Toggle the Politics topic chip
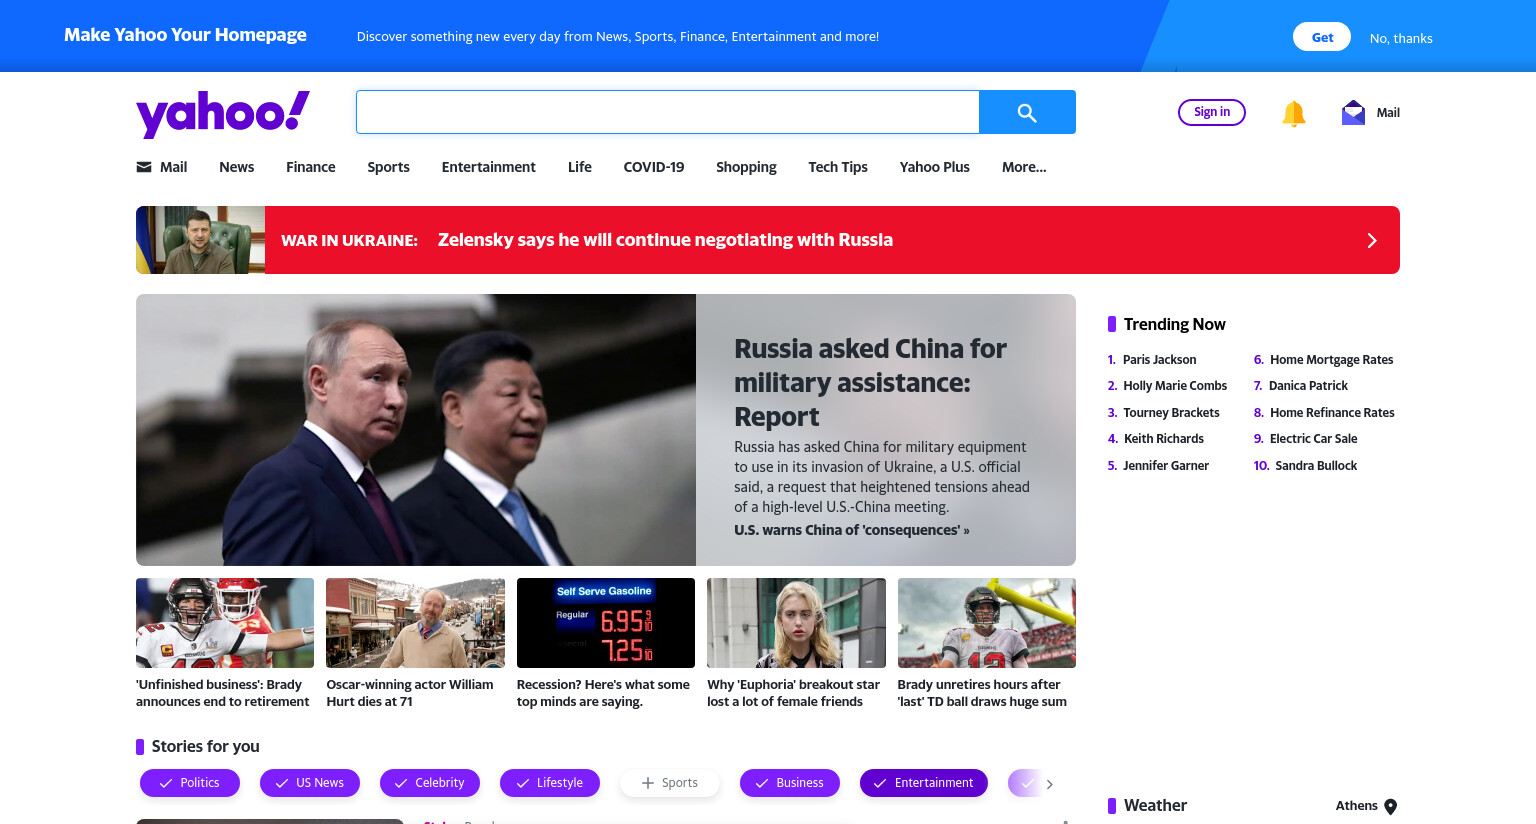Viewport: 1536px width, 824px height. click(x=190, y=783)
